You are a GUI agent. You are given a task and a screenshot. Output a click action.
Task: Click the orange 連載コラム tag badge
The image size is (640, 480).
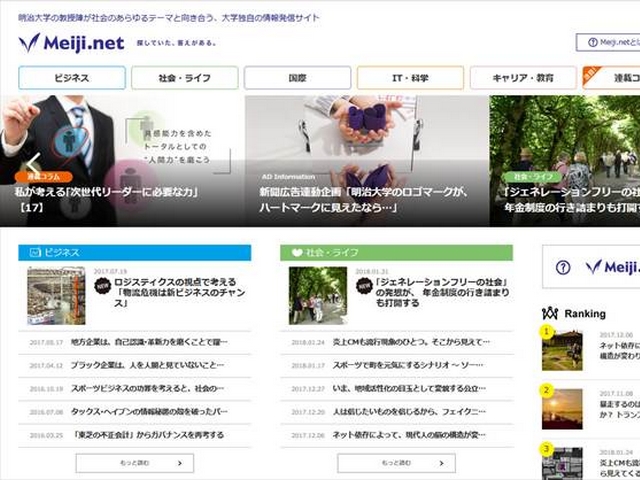point(44,177)
